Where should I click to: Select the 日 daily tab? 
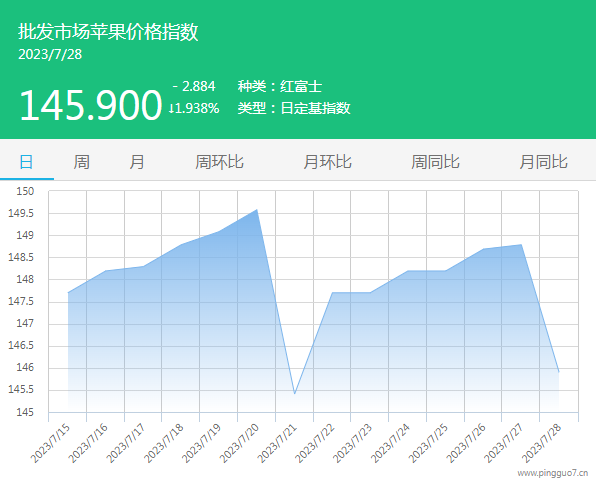26,162
